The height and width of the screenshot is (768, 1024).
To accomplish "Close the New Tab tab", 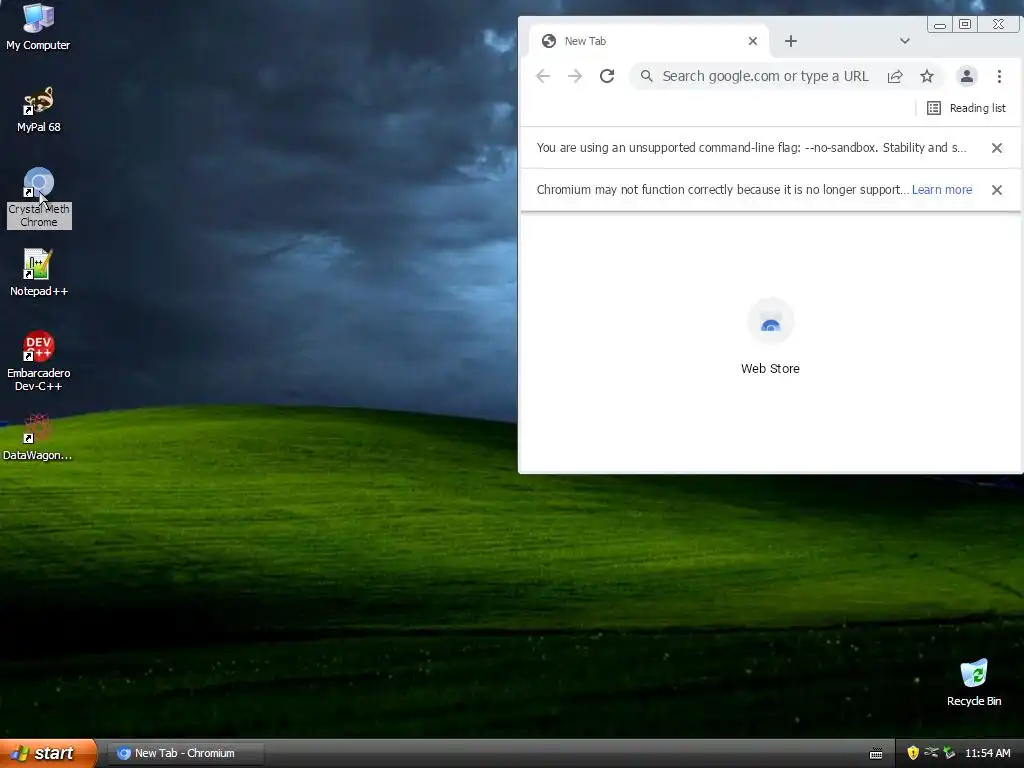I will pyautogui.click(x=752, y=41).
